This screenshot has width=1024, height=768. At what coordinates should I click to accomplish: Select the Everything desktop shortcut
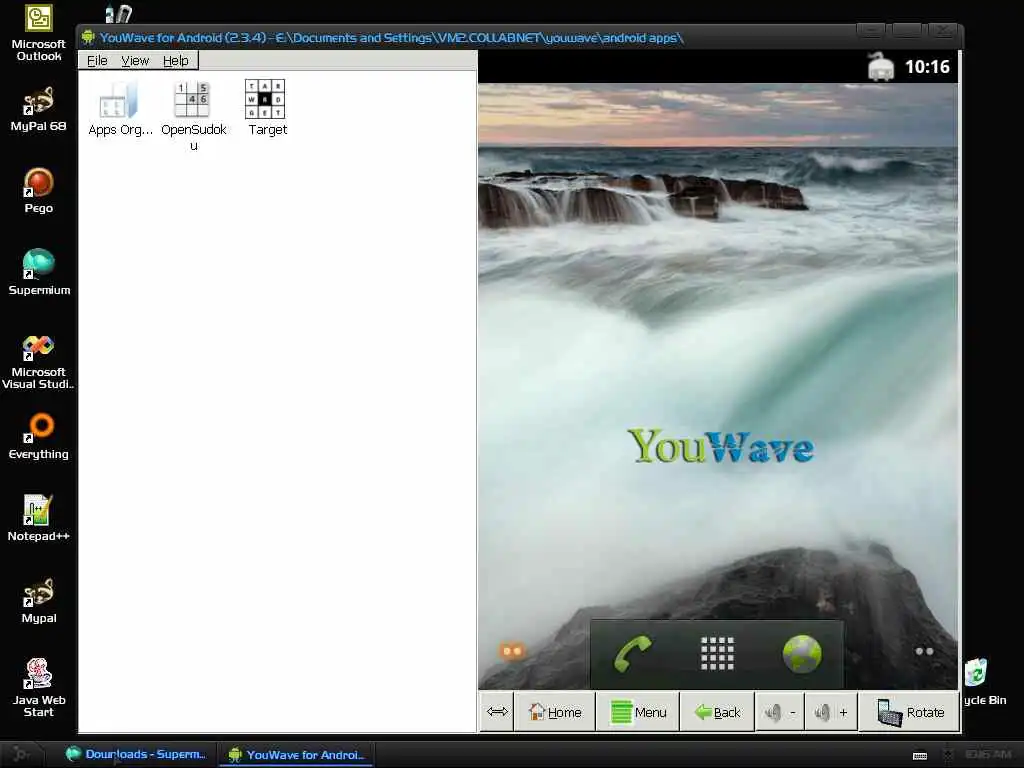click(39, 436)
